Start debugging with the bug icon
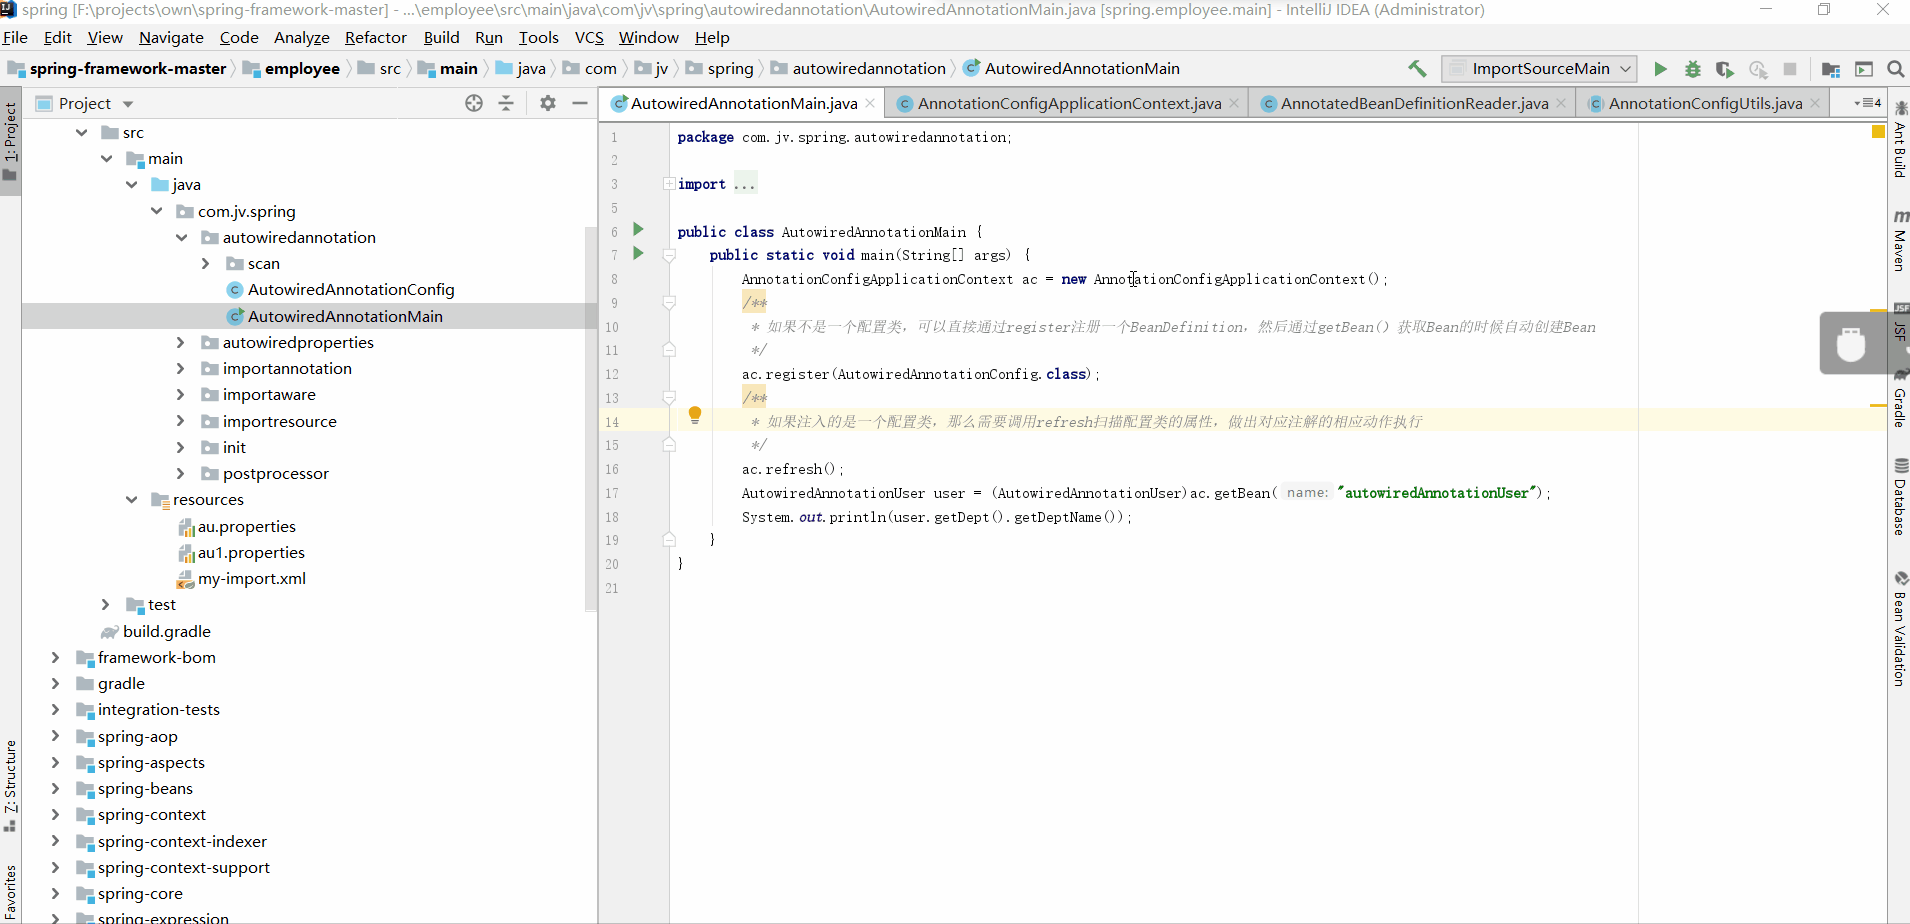The image size is (1910, 924). 1692,69
